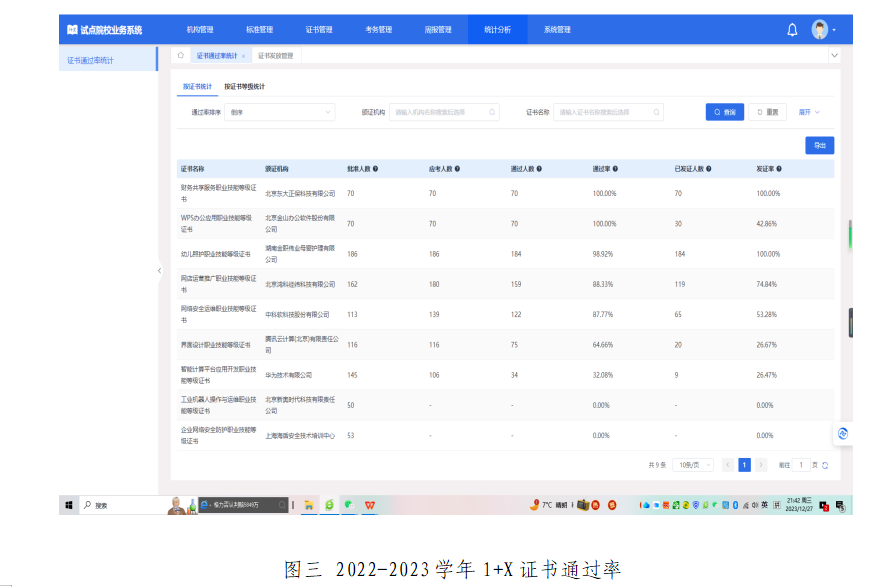This screenshot has height=587, width=893.
Task: Open 标准管理 in the top navigation
Action: coord(259,30)
